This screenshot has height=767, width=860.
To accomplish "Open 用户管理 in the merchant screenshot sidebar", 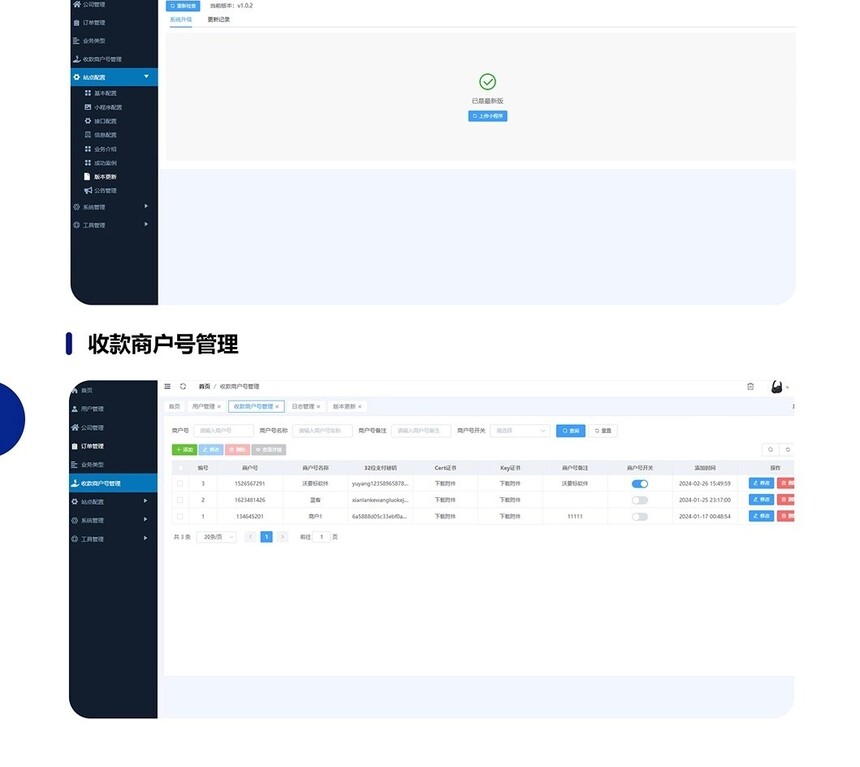I will (87, 409).
